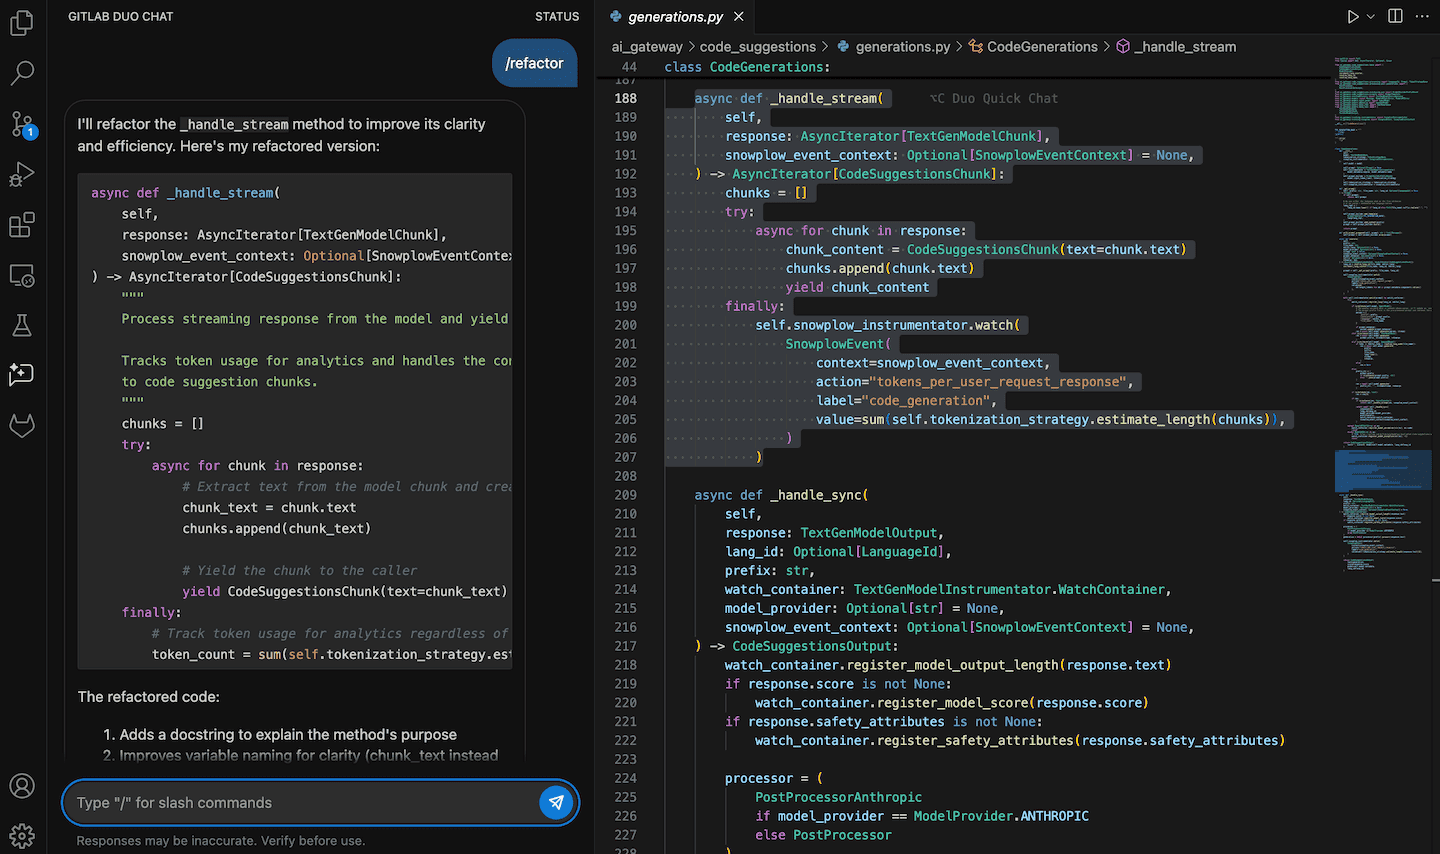Jump in file via the minimap highlight
The height and width of the screenshot is (854, 1440).
(x=1382, y=470)
